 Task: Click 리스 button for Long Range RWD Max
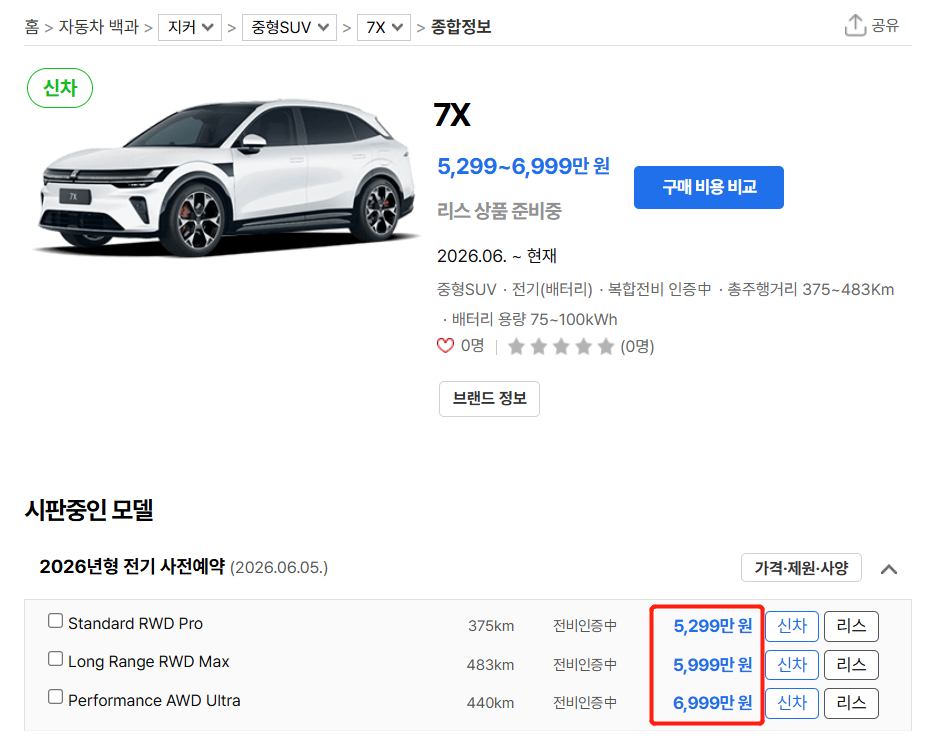click(851, 664)
